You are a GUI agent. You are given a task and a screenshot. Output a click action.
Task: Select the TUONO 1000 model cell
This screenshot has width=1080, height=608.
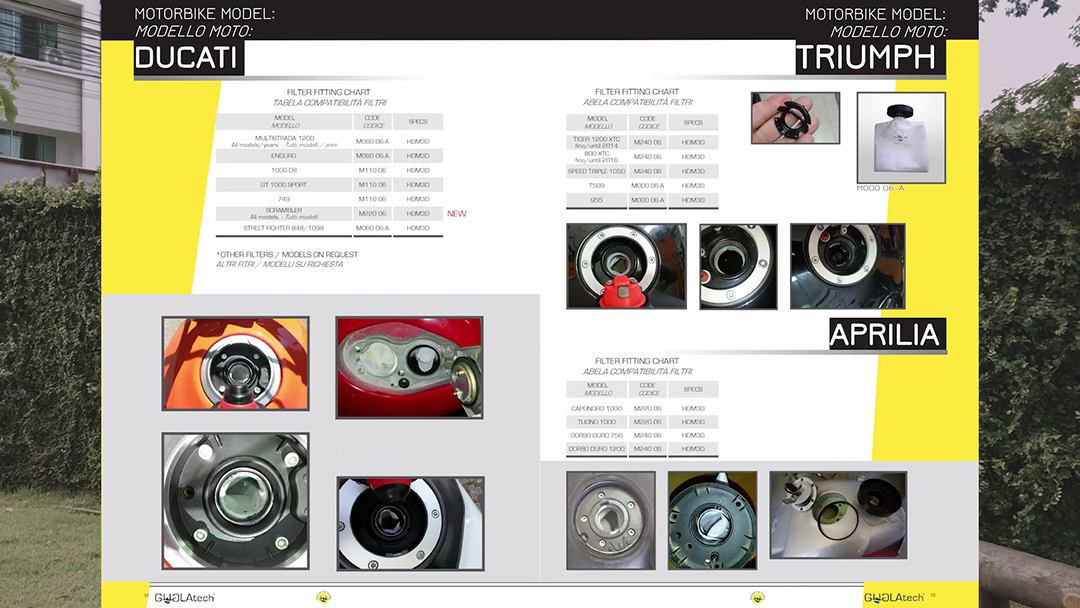(x=596, y=422)
